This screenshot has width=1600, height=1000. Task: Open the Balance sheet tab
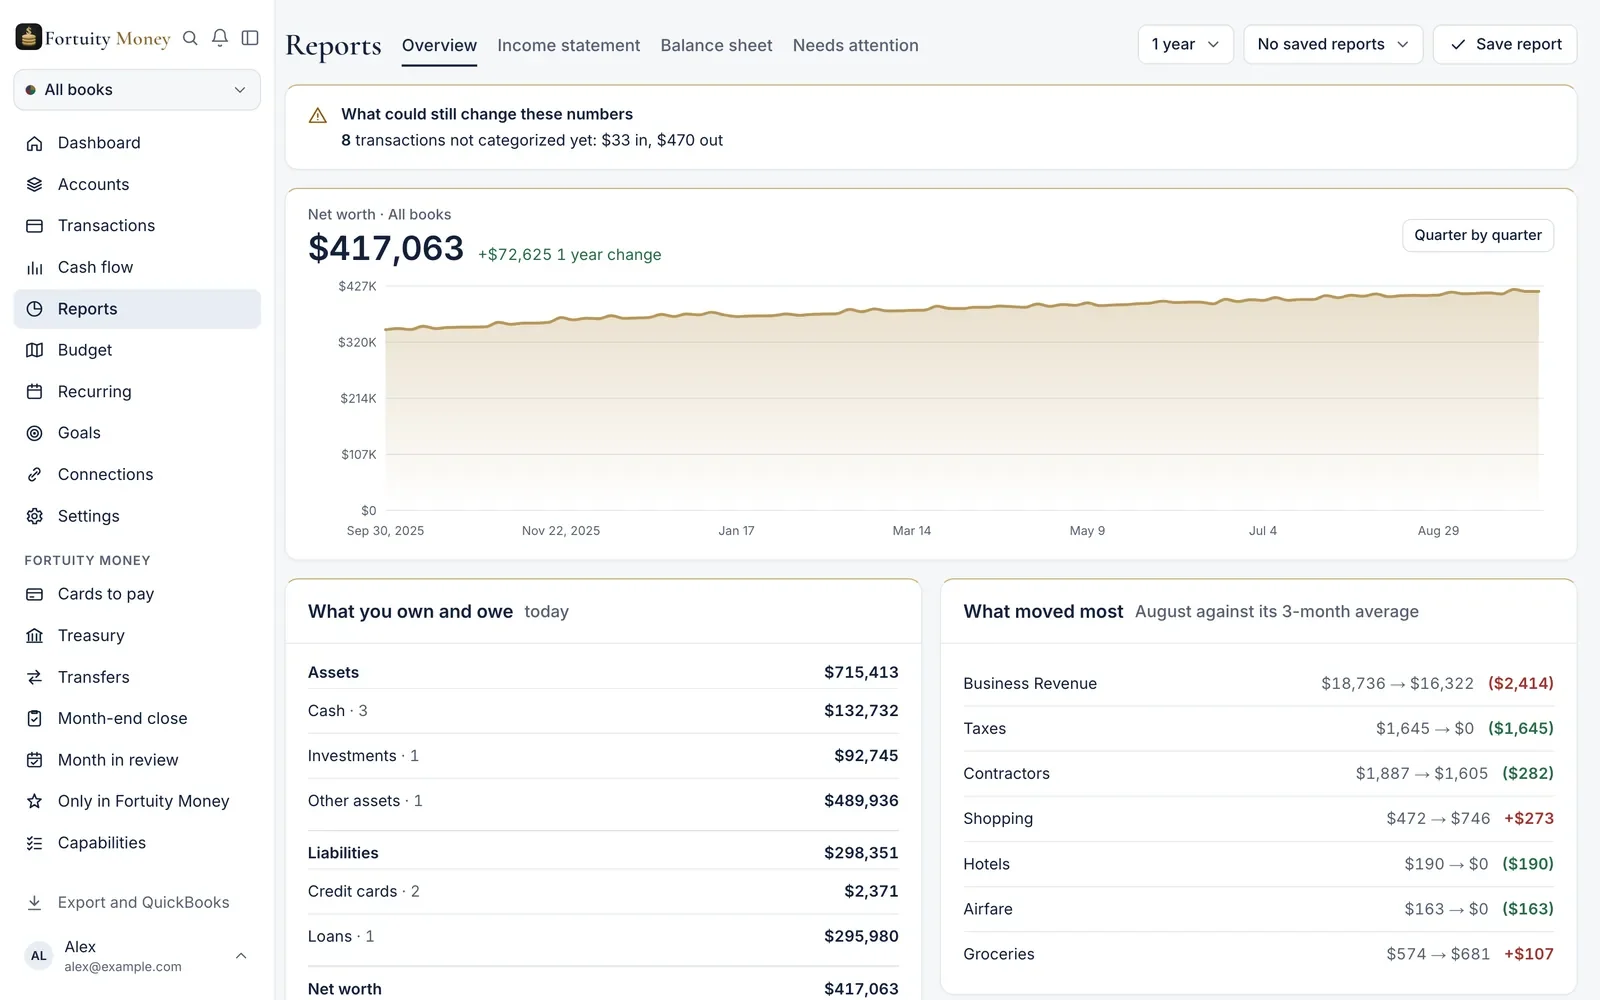coord(716,46)
